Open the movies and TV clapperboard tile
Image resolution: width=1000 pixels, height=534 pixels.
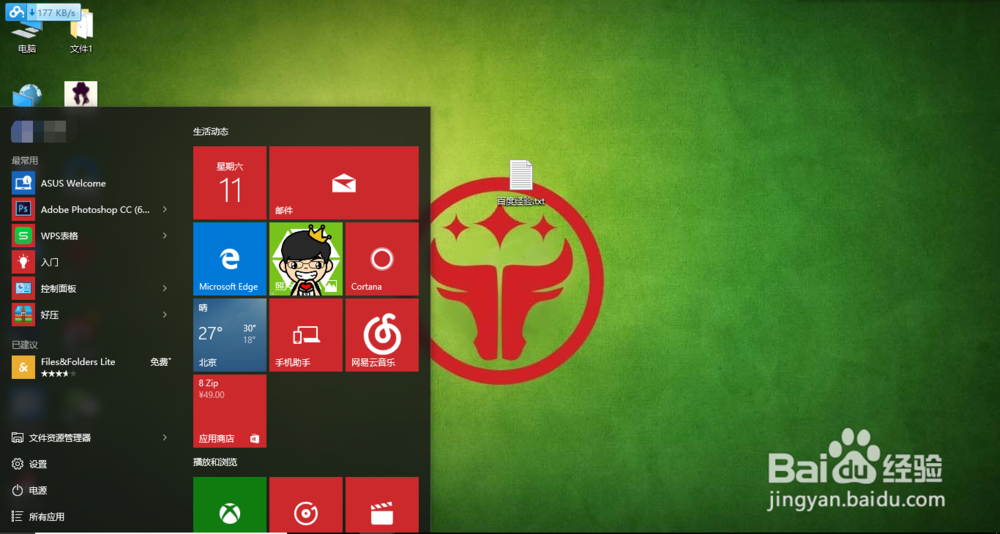382,505
